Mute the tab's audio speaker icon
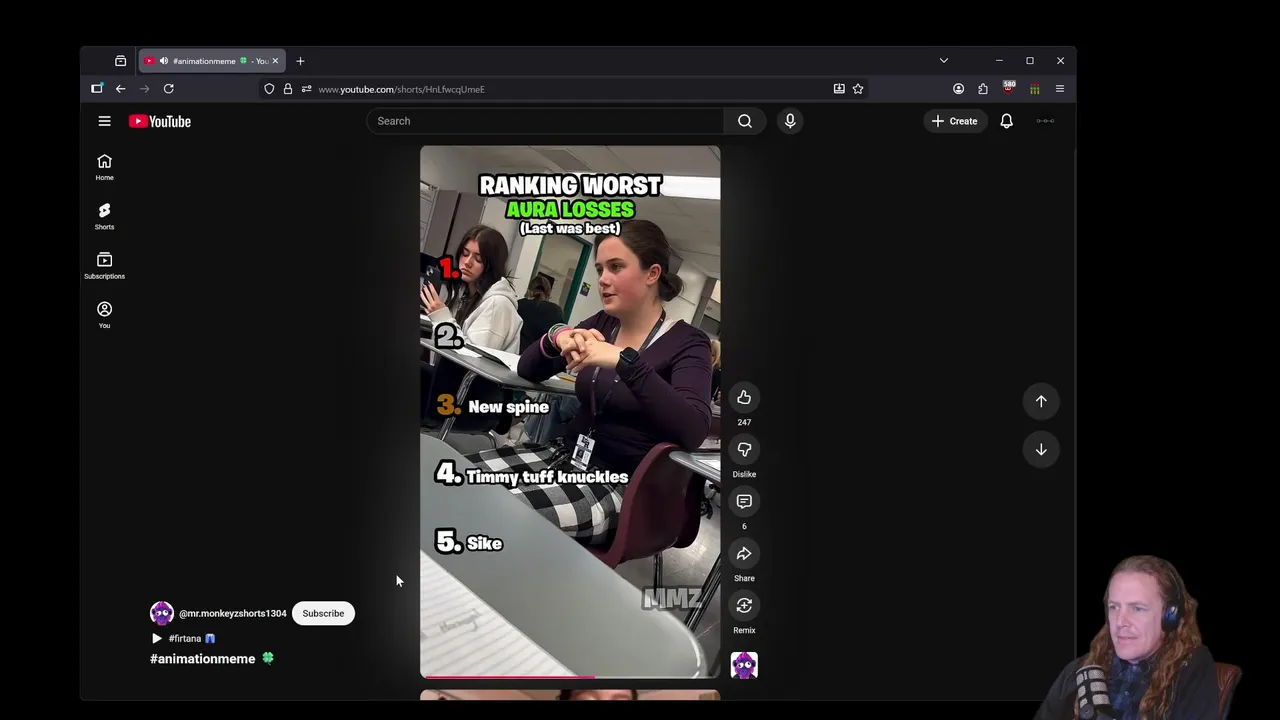Image resolution: width=1280 pixels, height=720 pixels. [x=164, y=61]
